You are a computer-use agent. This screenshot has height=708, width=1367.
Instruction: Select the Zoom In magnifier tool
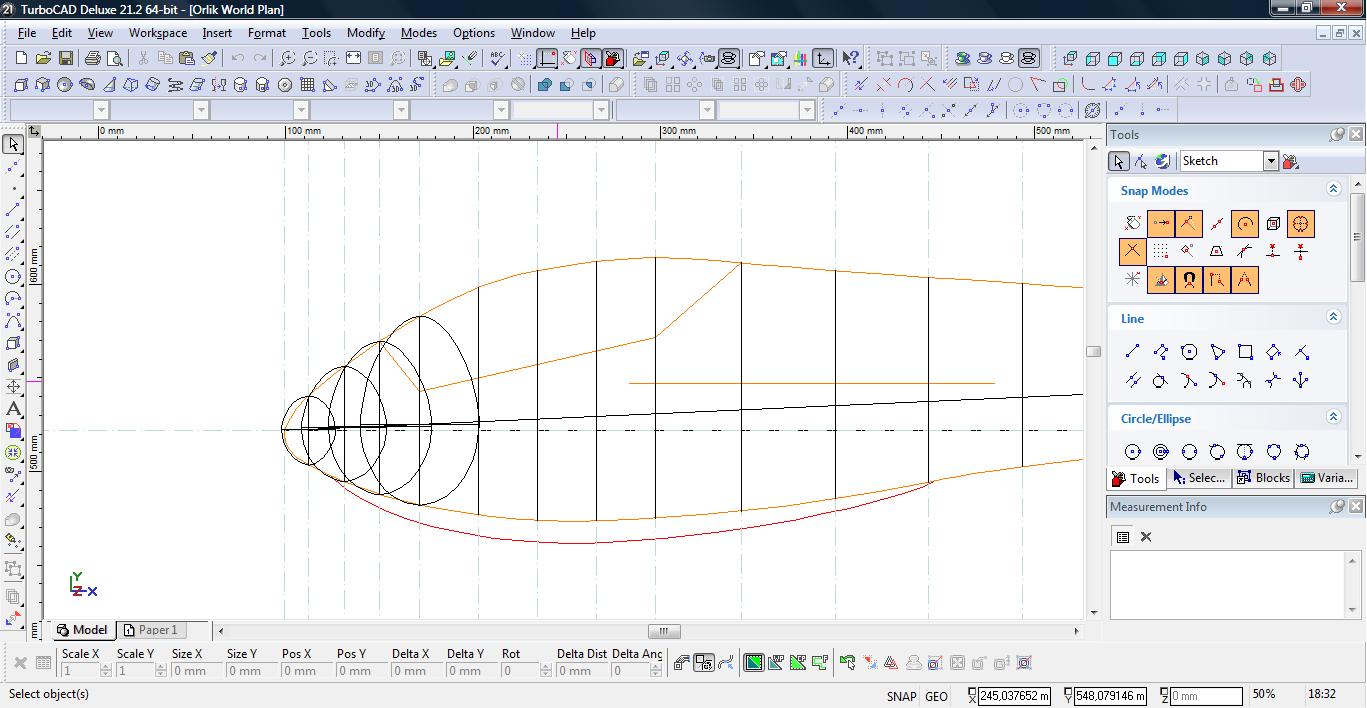point(288,59)
